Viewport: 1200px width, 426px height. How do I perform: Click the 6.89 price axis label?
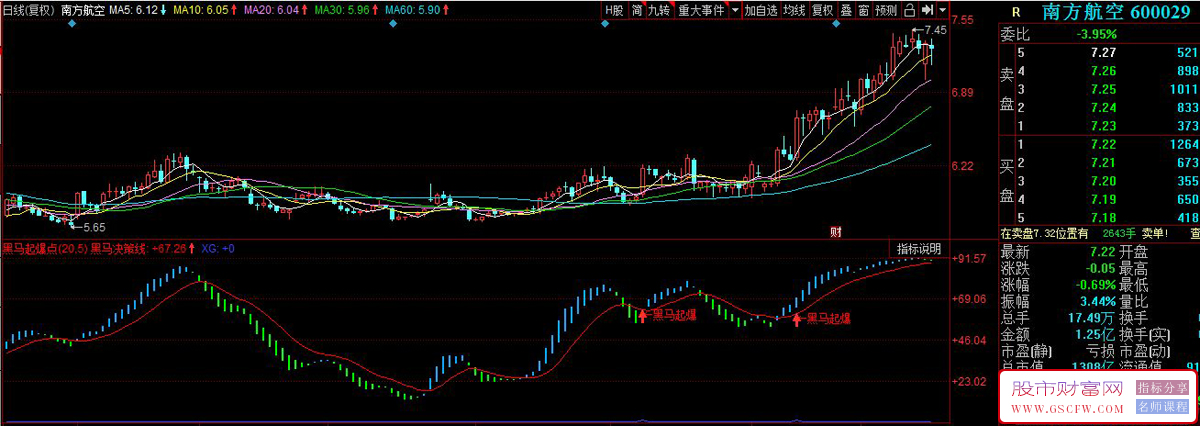tap(963, 93)
